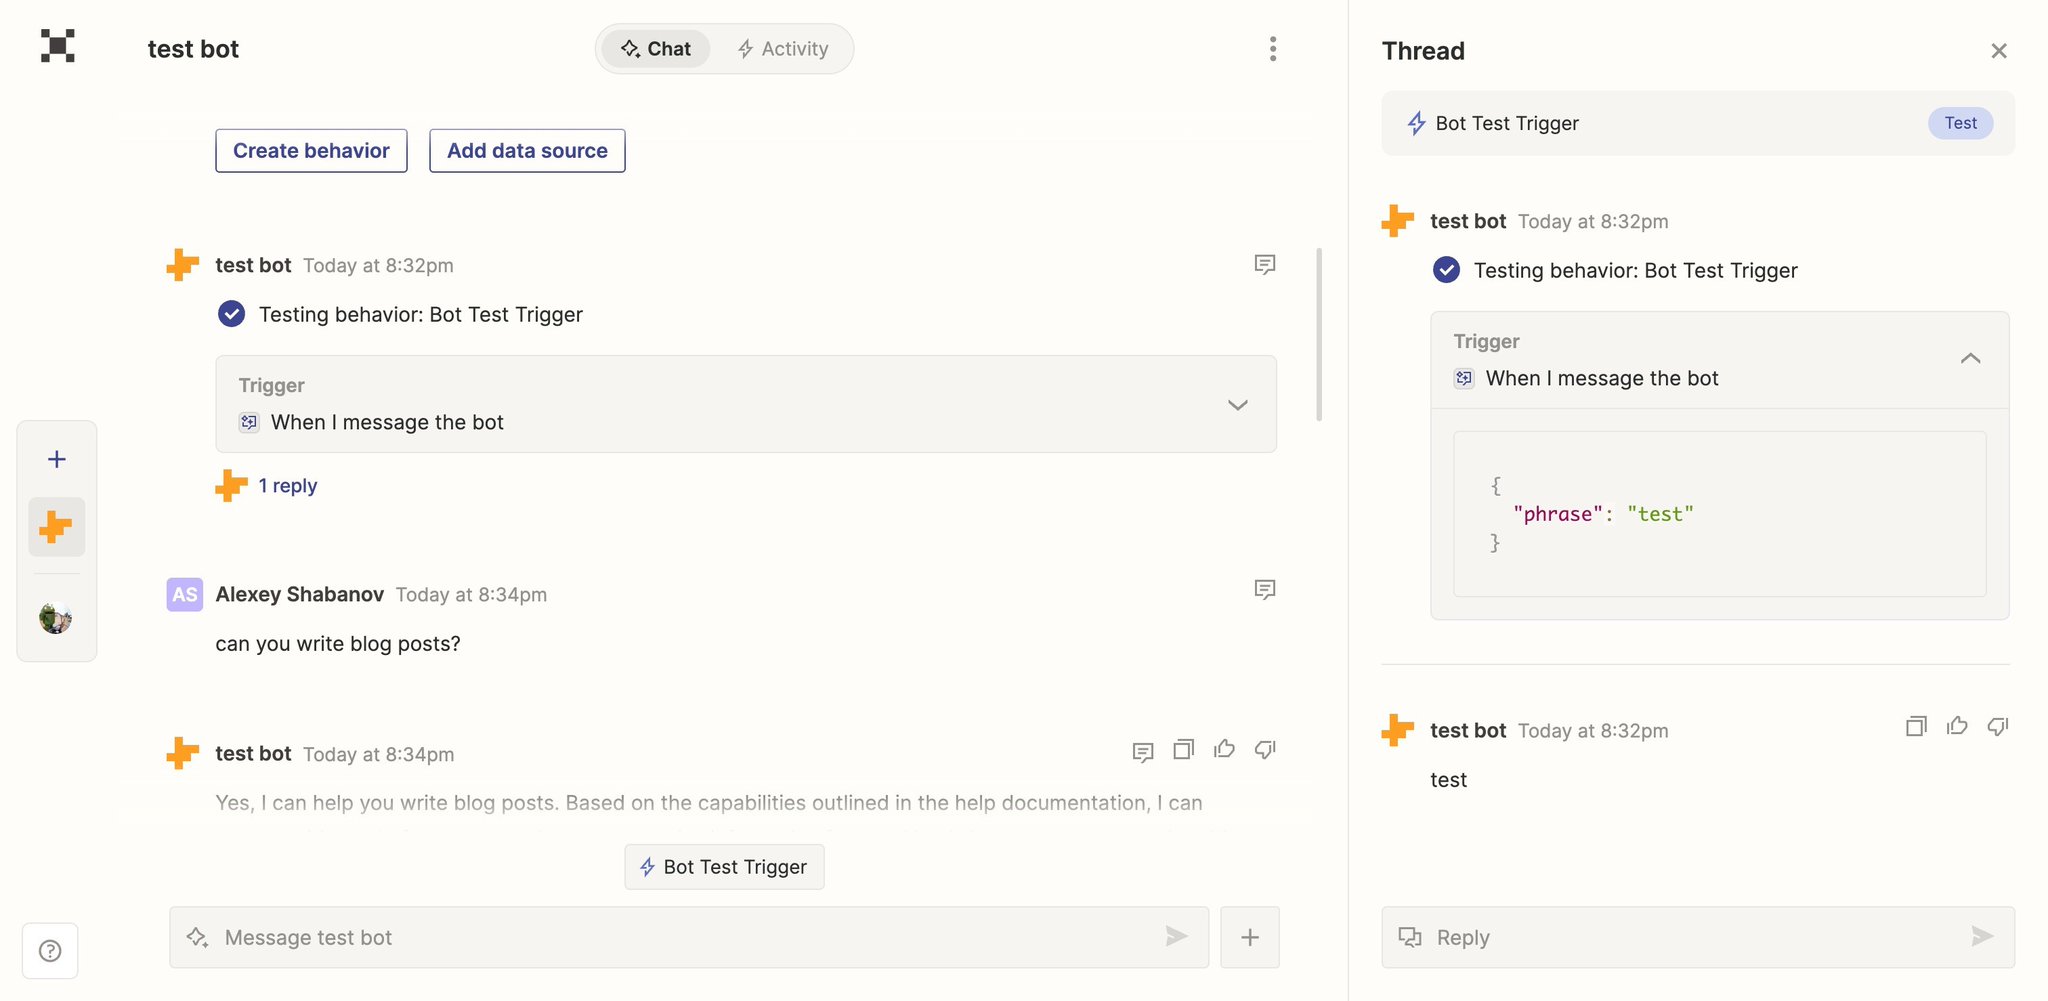This screenshot has width=2048, height=1001.
Task: Click the check icon for Testing behavior in Thread
Action: click(1446, 270)
